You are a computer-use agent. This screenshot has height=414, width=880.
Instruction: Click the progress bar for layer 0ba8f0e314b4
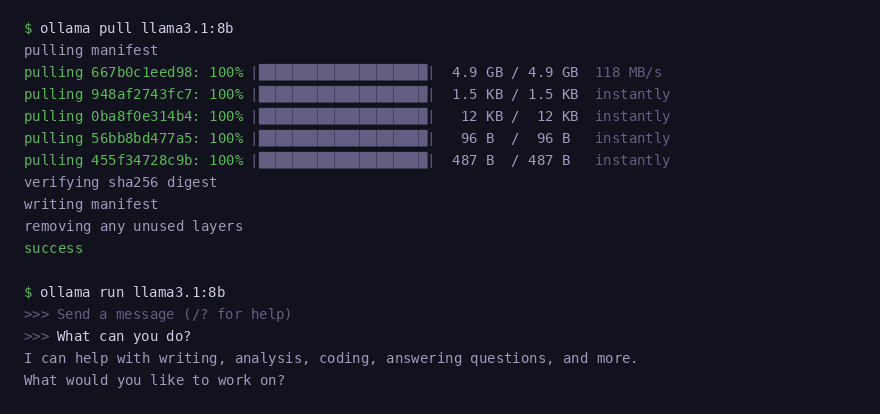tap(343, 116)
